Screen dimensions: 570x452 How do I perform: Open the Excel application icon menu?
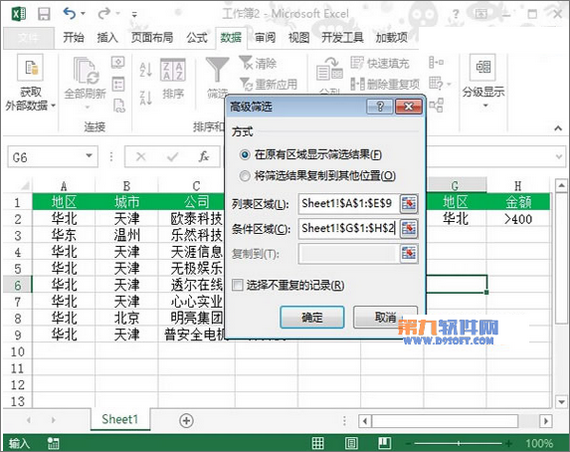point(19,14)
